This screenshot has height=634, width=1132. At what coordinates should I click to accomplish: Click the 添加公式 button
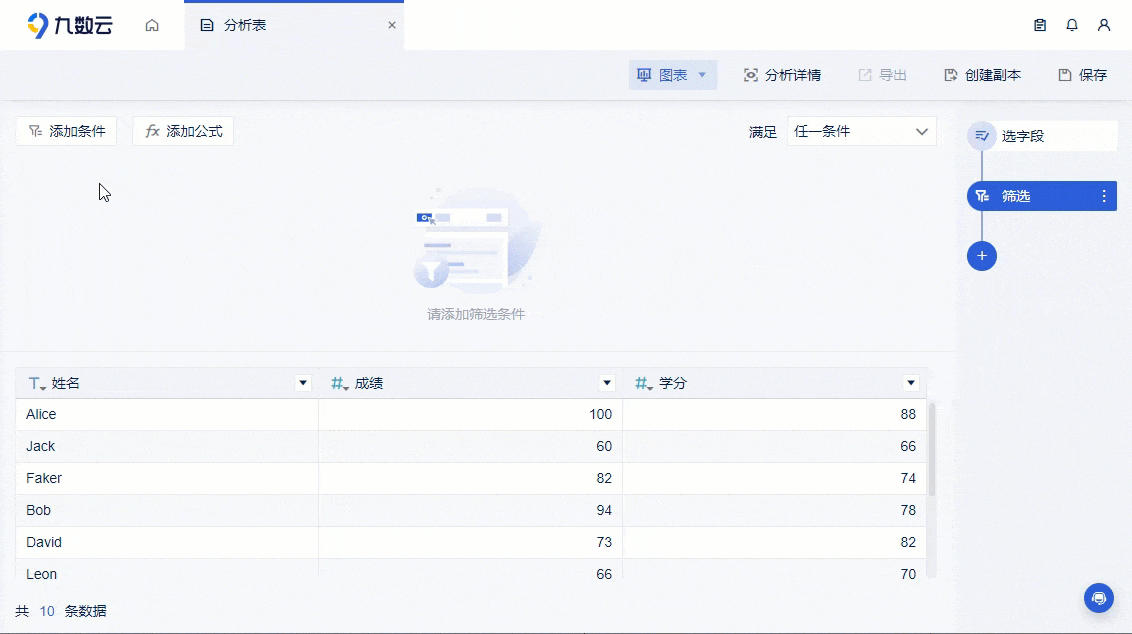tap(183, 131)
